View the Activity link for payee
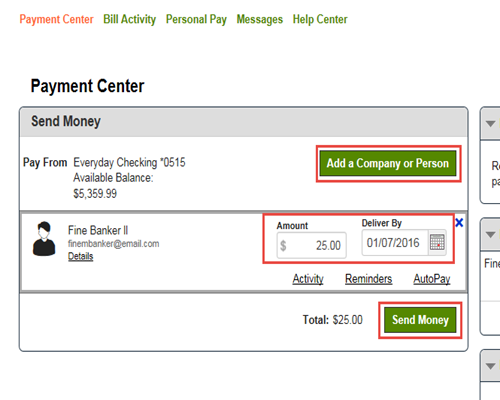 pyautogui.click(x=308, y=279)
